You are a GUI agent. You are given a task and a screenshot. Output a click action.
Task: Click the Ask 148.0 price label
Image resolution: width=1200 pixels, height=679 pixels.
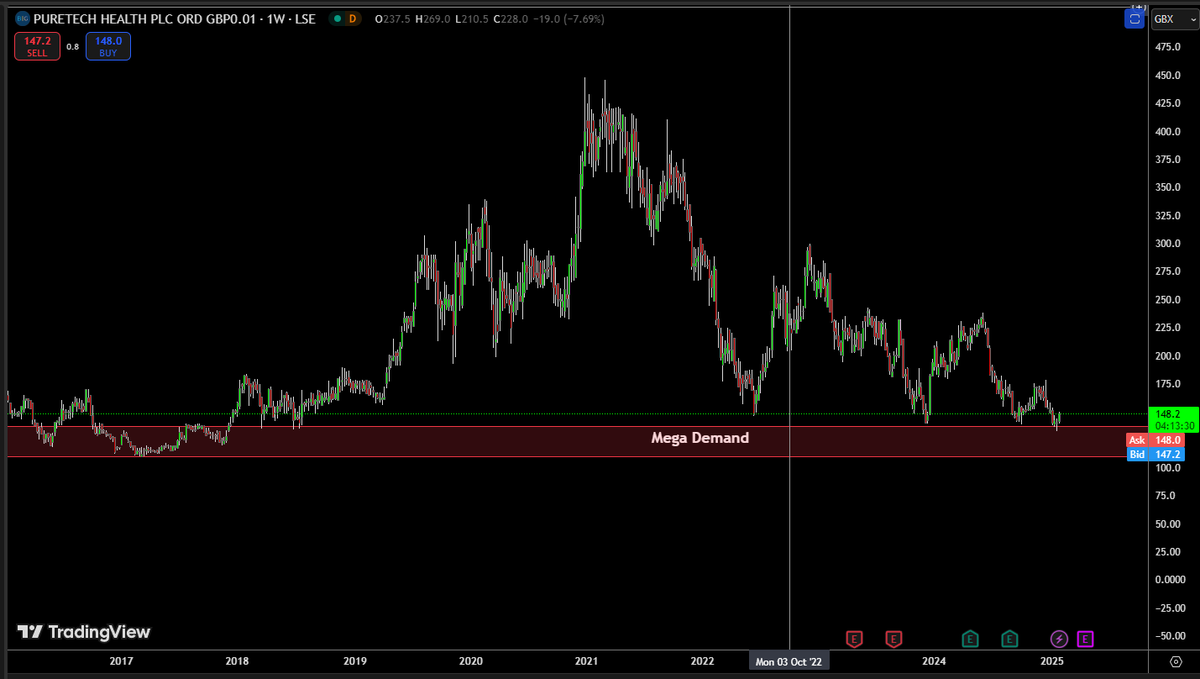(x=1157, y=440)
